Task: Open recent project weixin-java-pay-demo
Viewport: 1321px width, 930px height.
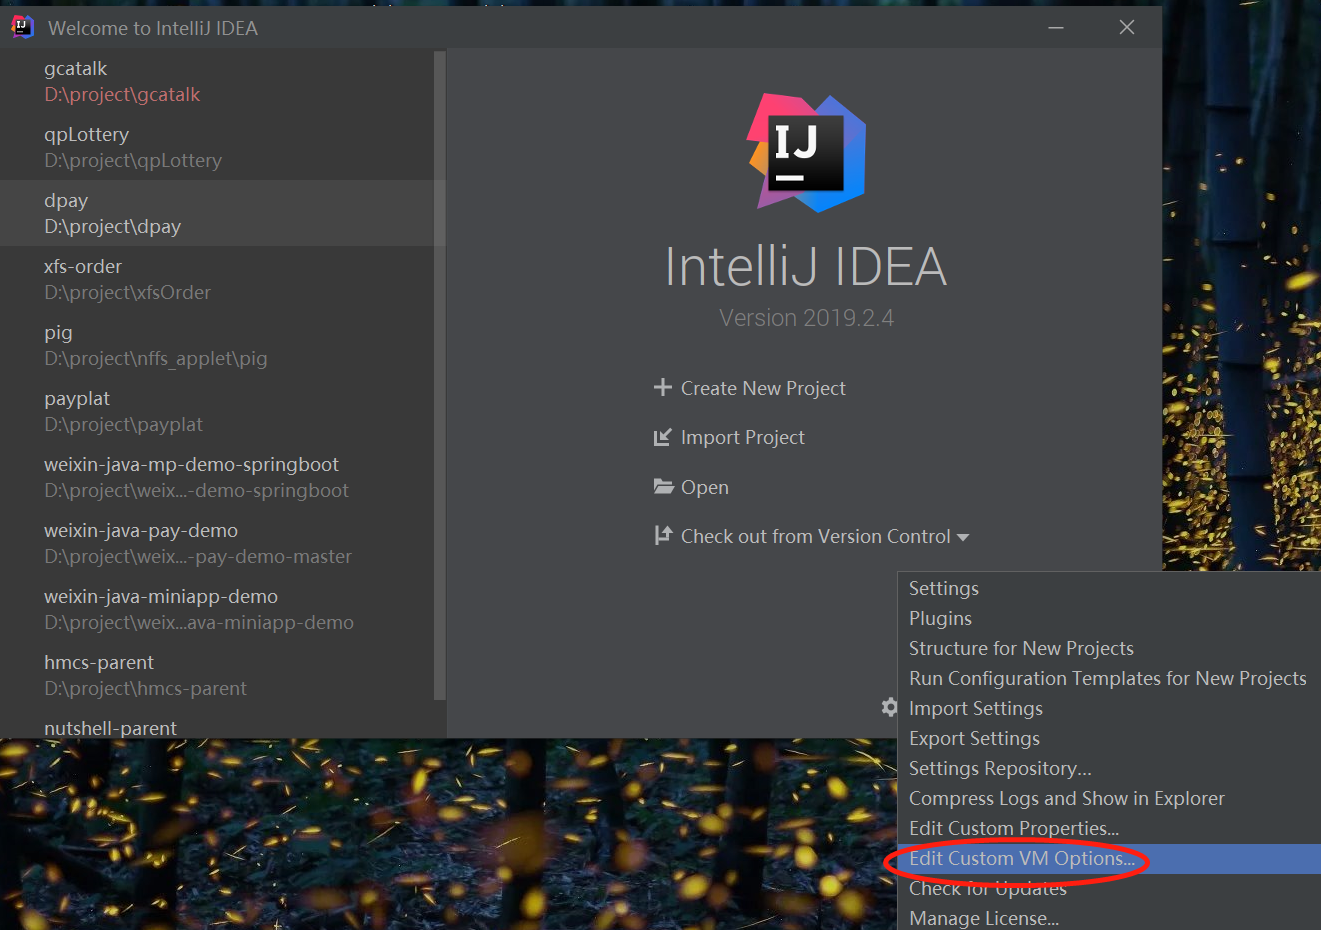Action: [x=217, y=543]
